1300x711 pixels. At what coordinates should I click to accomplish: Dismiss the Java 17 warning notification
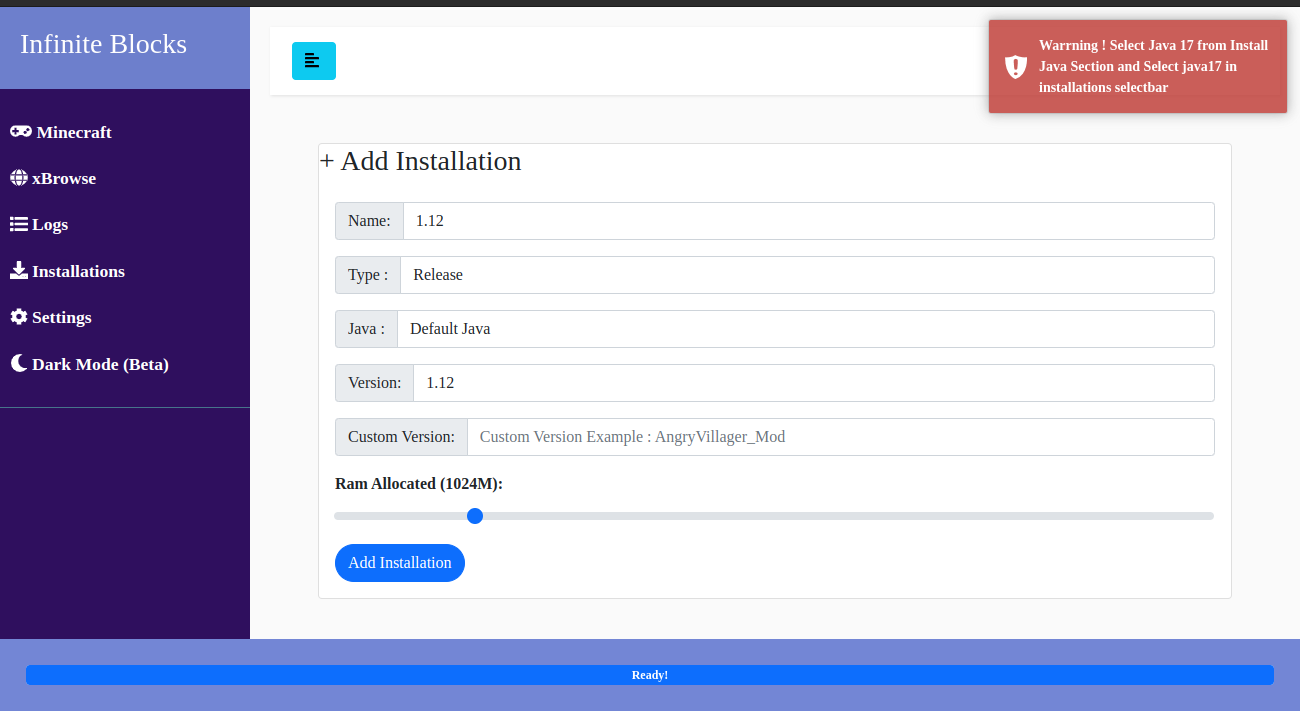[1138, 67]
